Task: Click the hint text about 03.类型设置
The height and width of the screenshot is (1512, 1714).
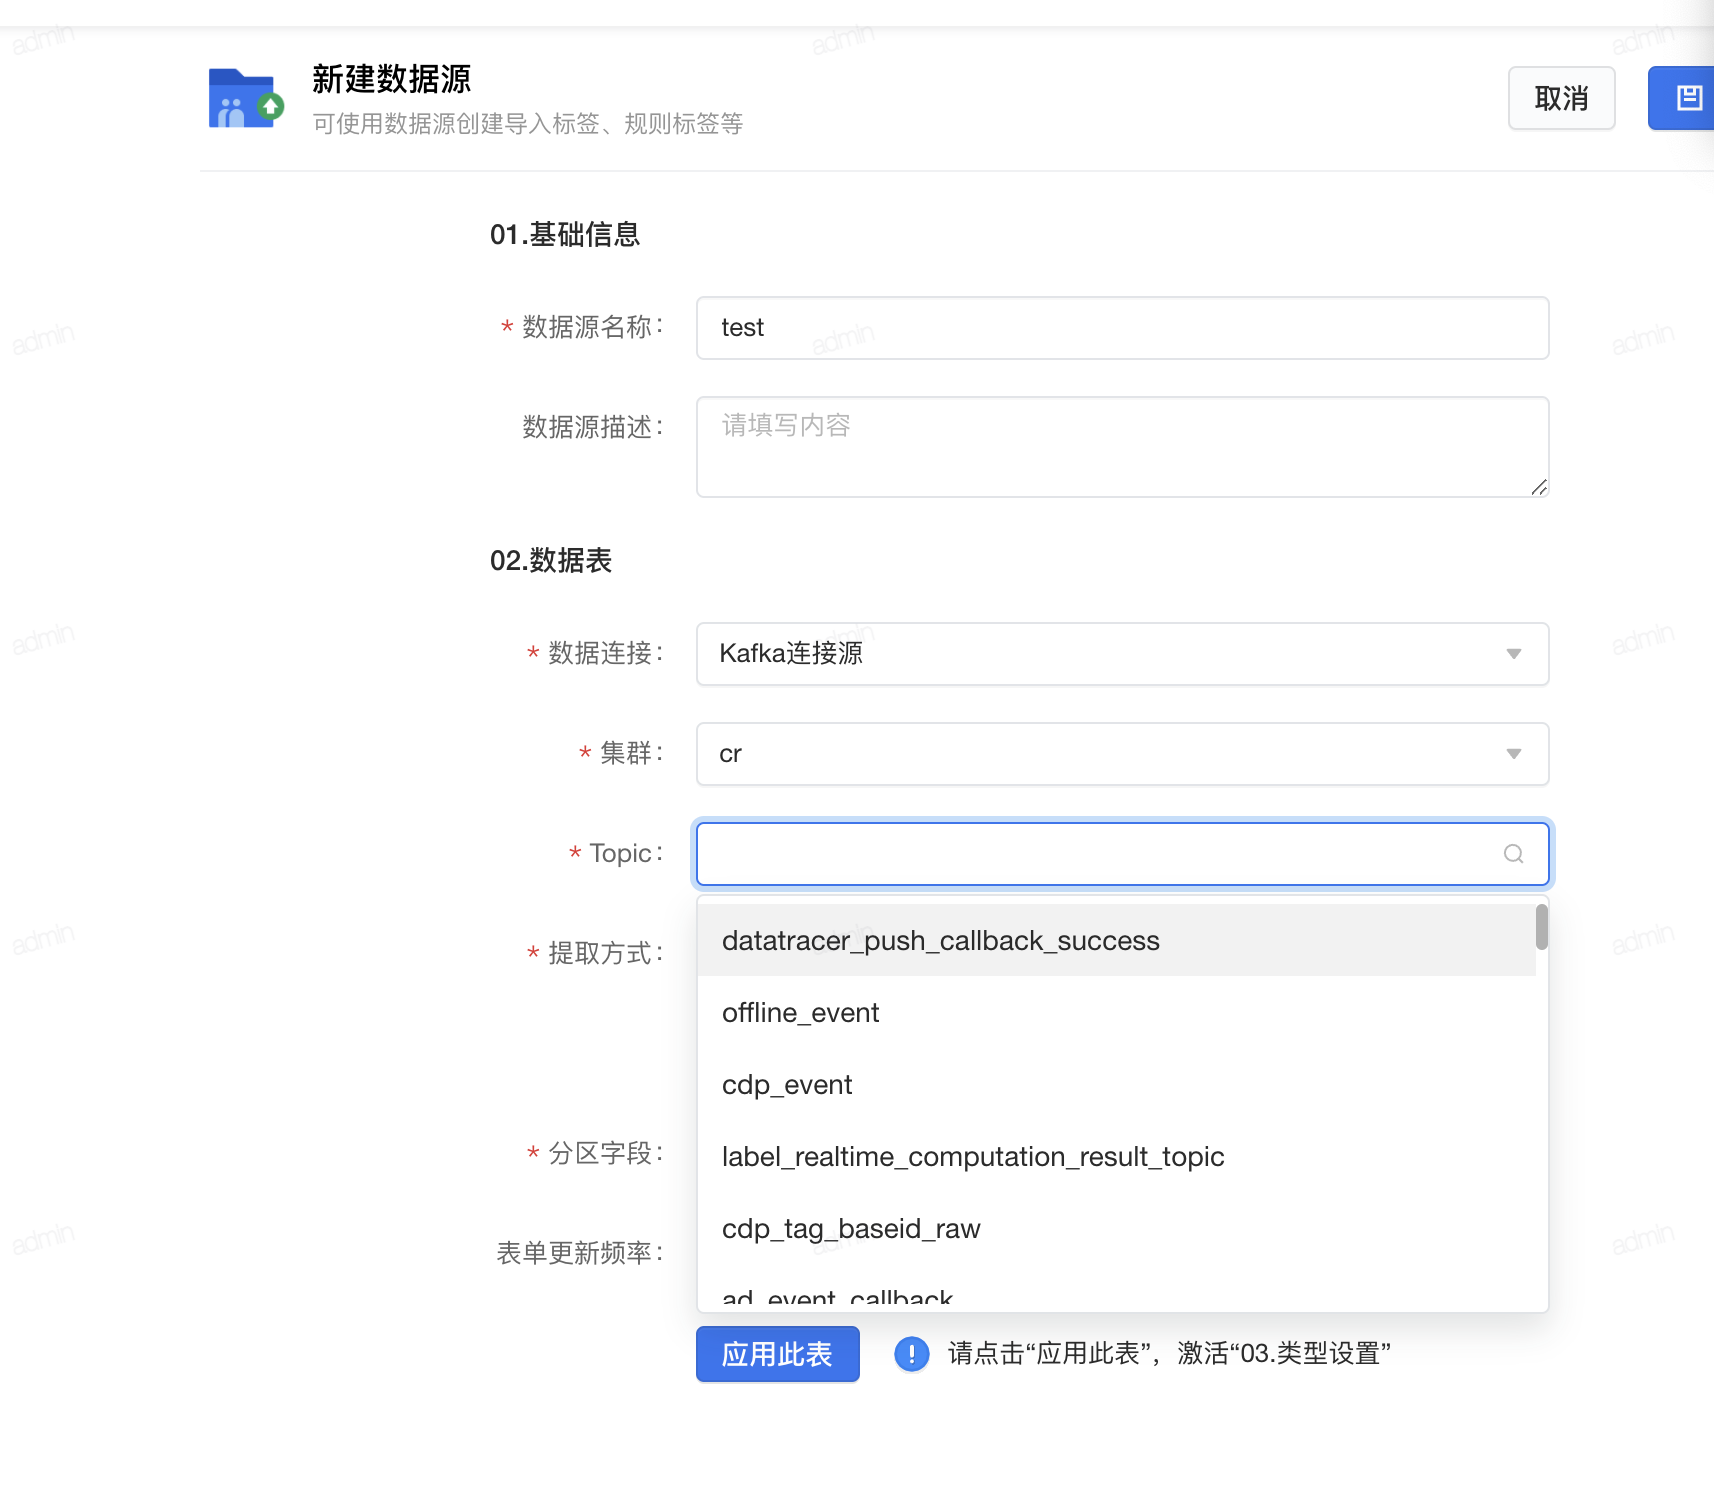Action: pyautogui.click(x=1168, y=1354)
